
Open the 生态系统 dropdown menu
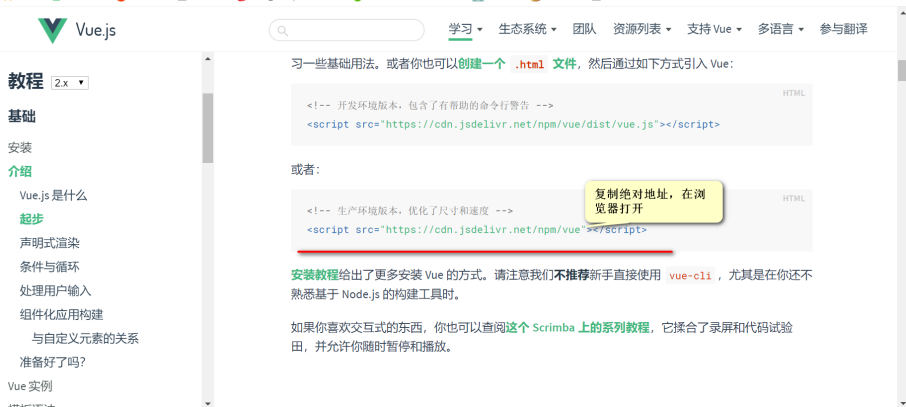(527, 29)
